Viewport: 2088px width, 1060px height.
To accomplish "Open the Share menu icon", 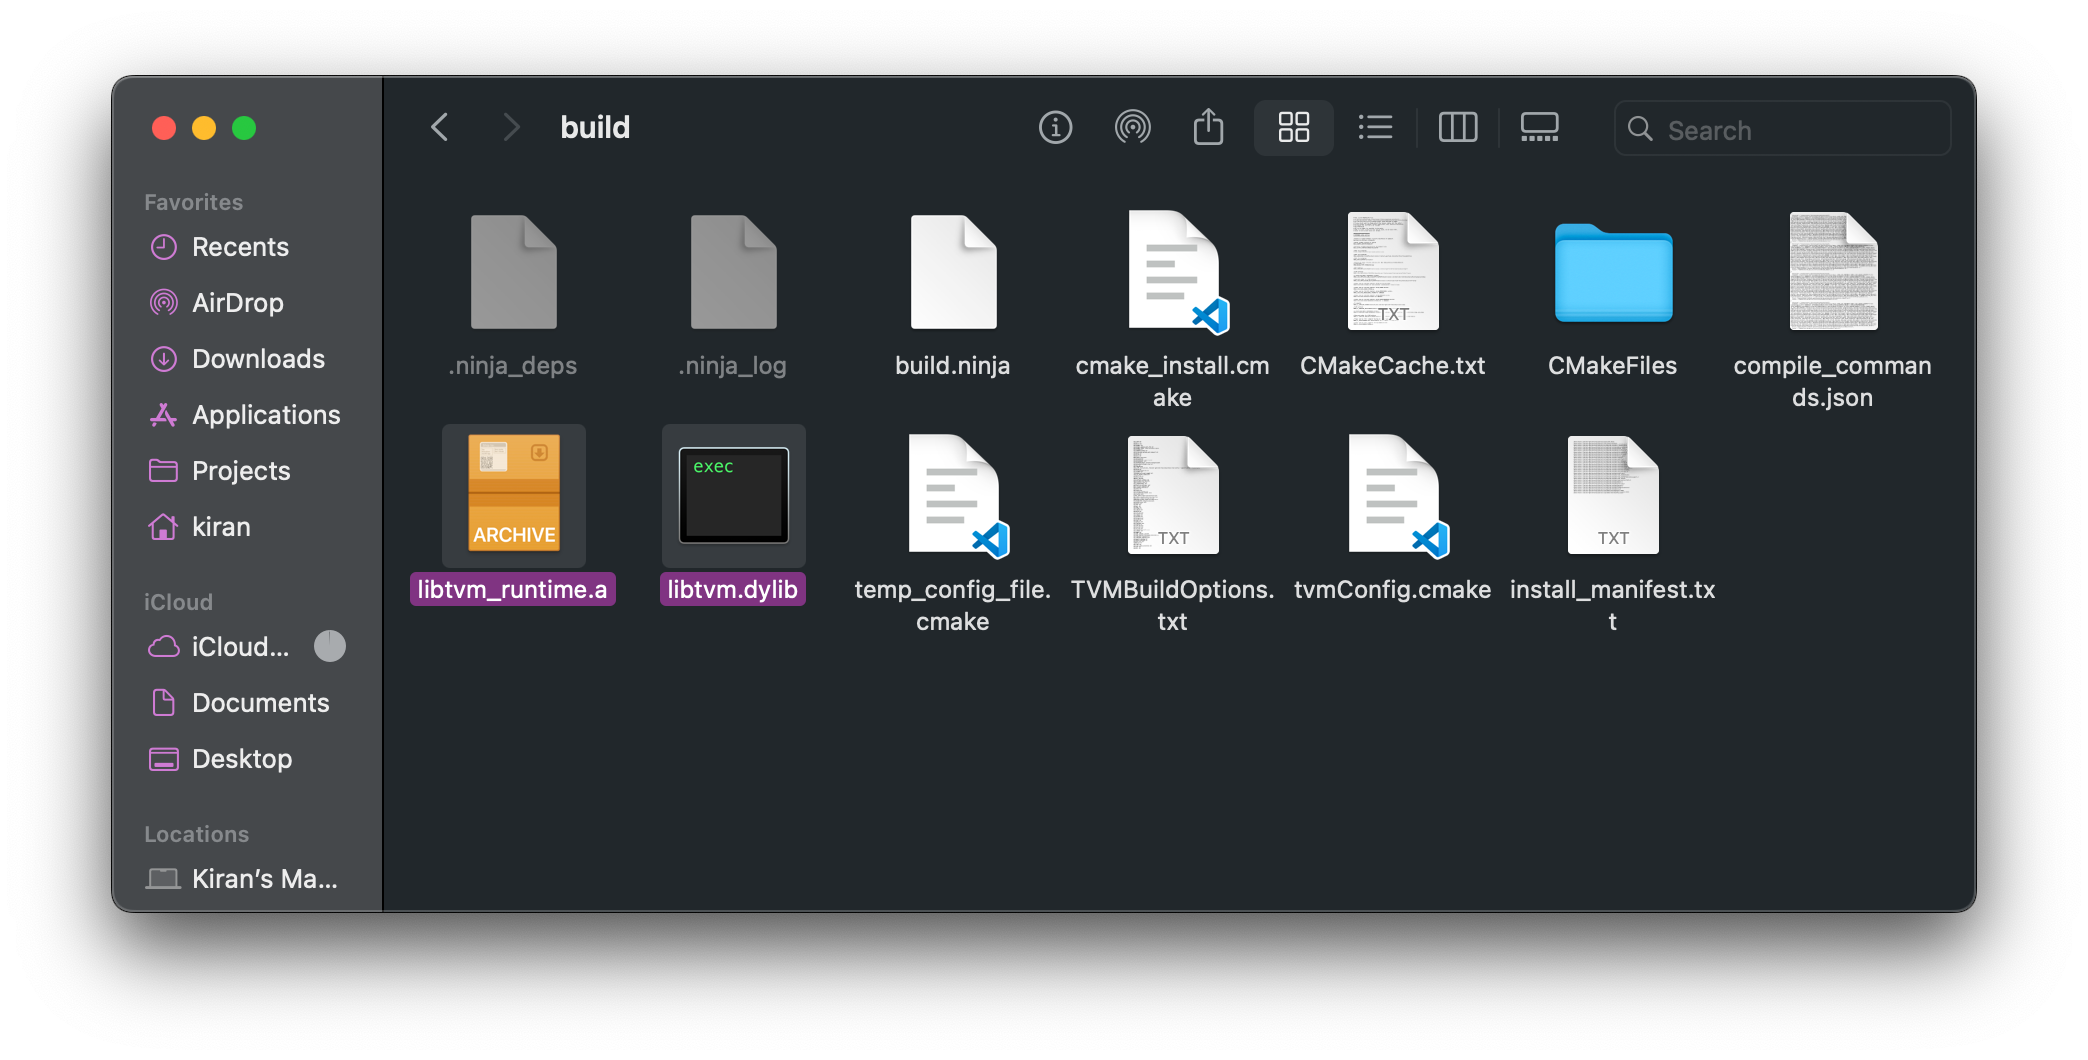I will click(x=1208, y=127).
